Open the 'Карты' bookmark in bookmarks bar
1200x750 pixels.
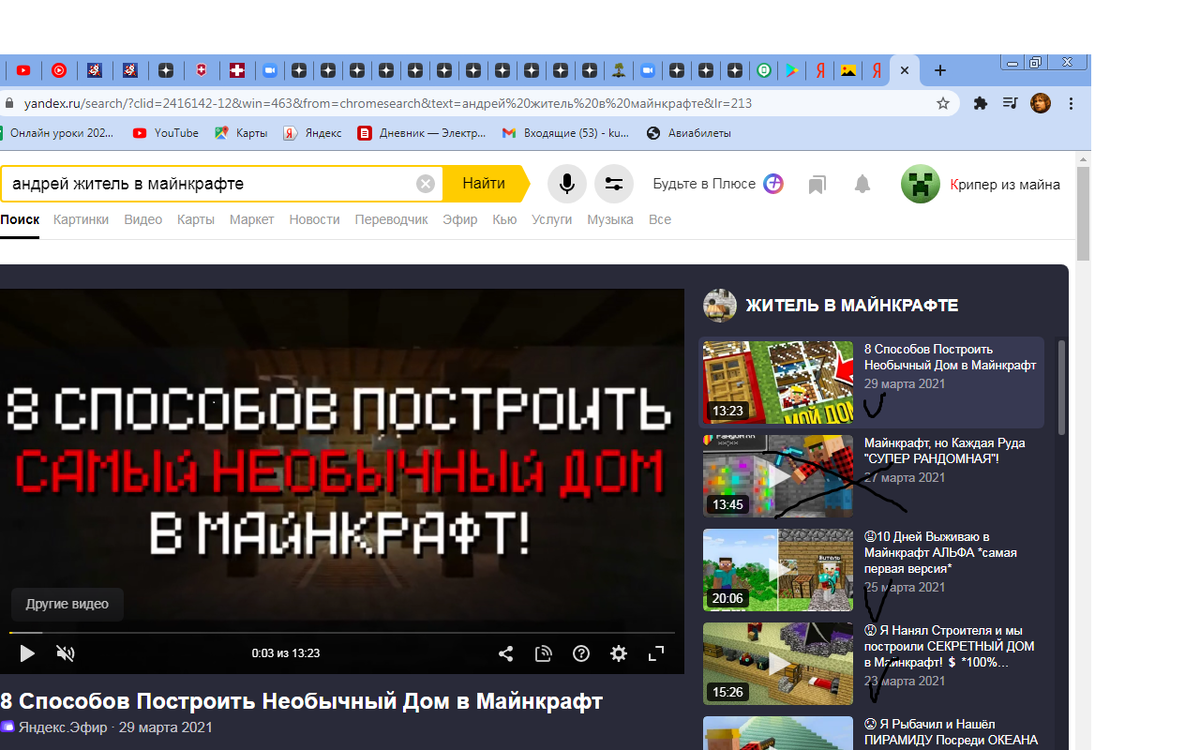(241, 133)
